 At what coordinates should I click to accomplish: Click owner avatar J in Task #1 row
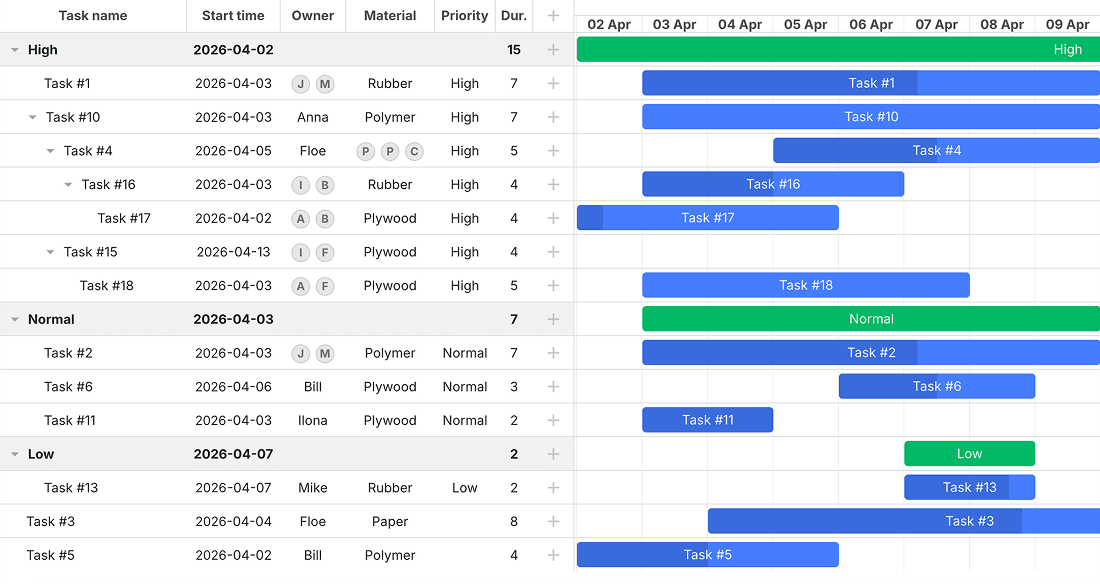point(301,84)
